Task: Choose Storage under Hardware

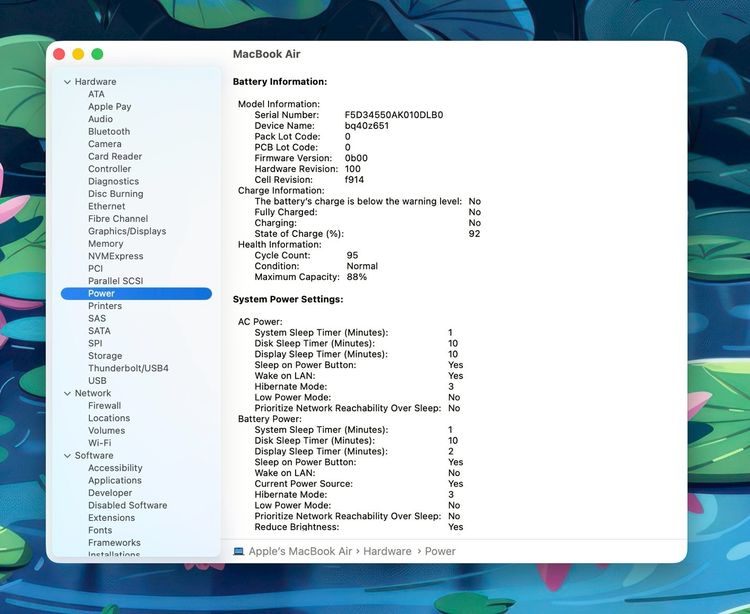Action: [105, 356]
